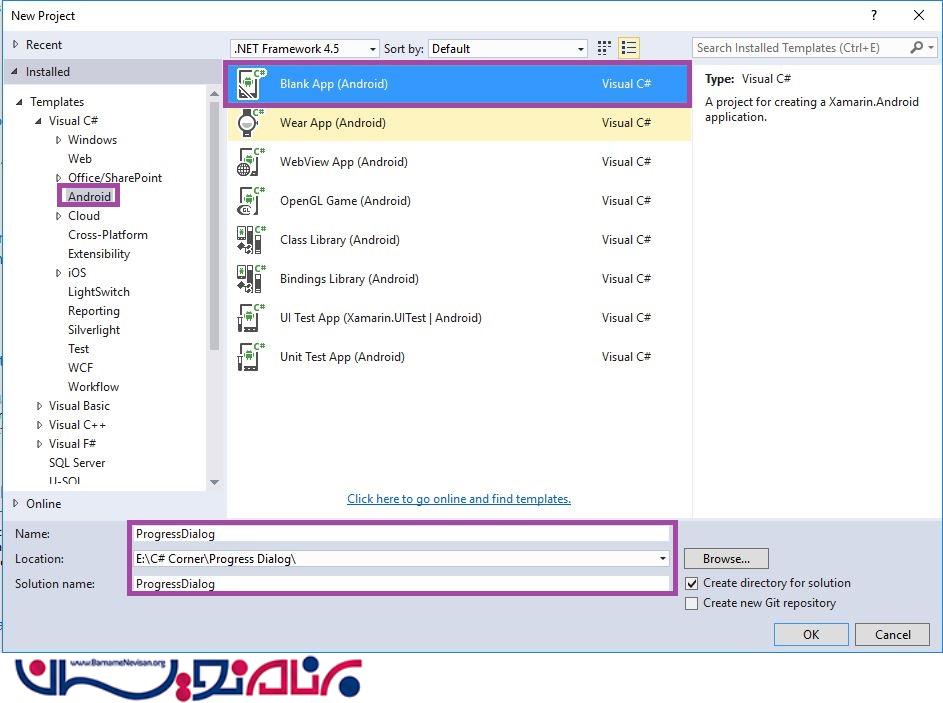
Task: Select the Blank App (Android) template icon
Action: 250,85
